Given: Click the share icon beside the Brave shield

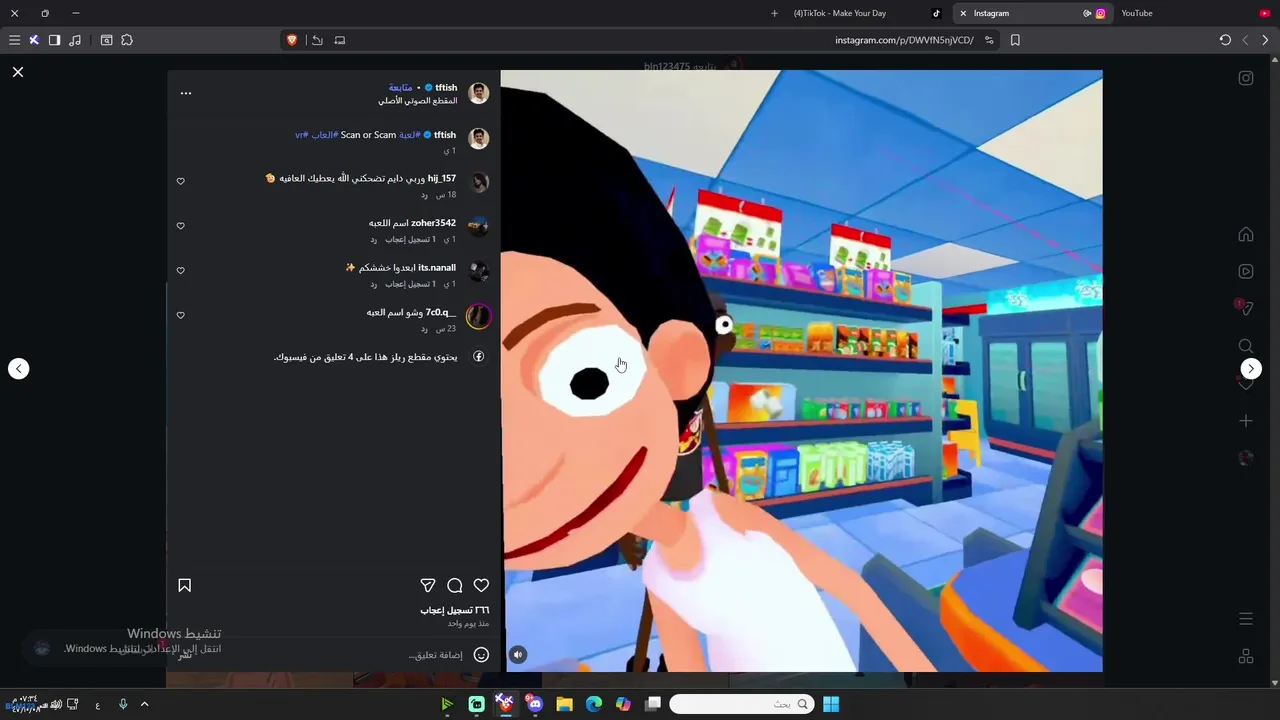Looking at the screenshot, I should click(x=317, y=40).
